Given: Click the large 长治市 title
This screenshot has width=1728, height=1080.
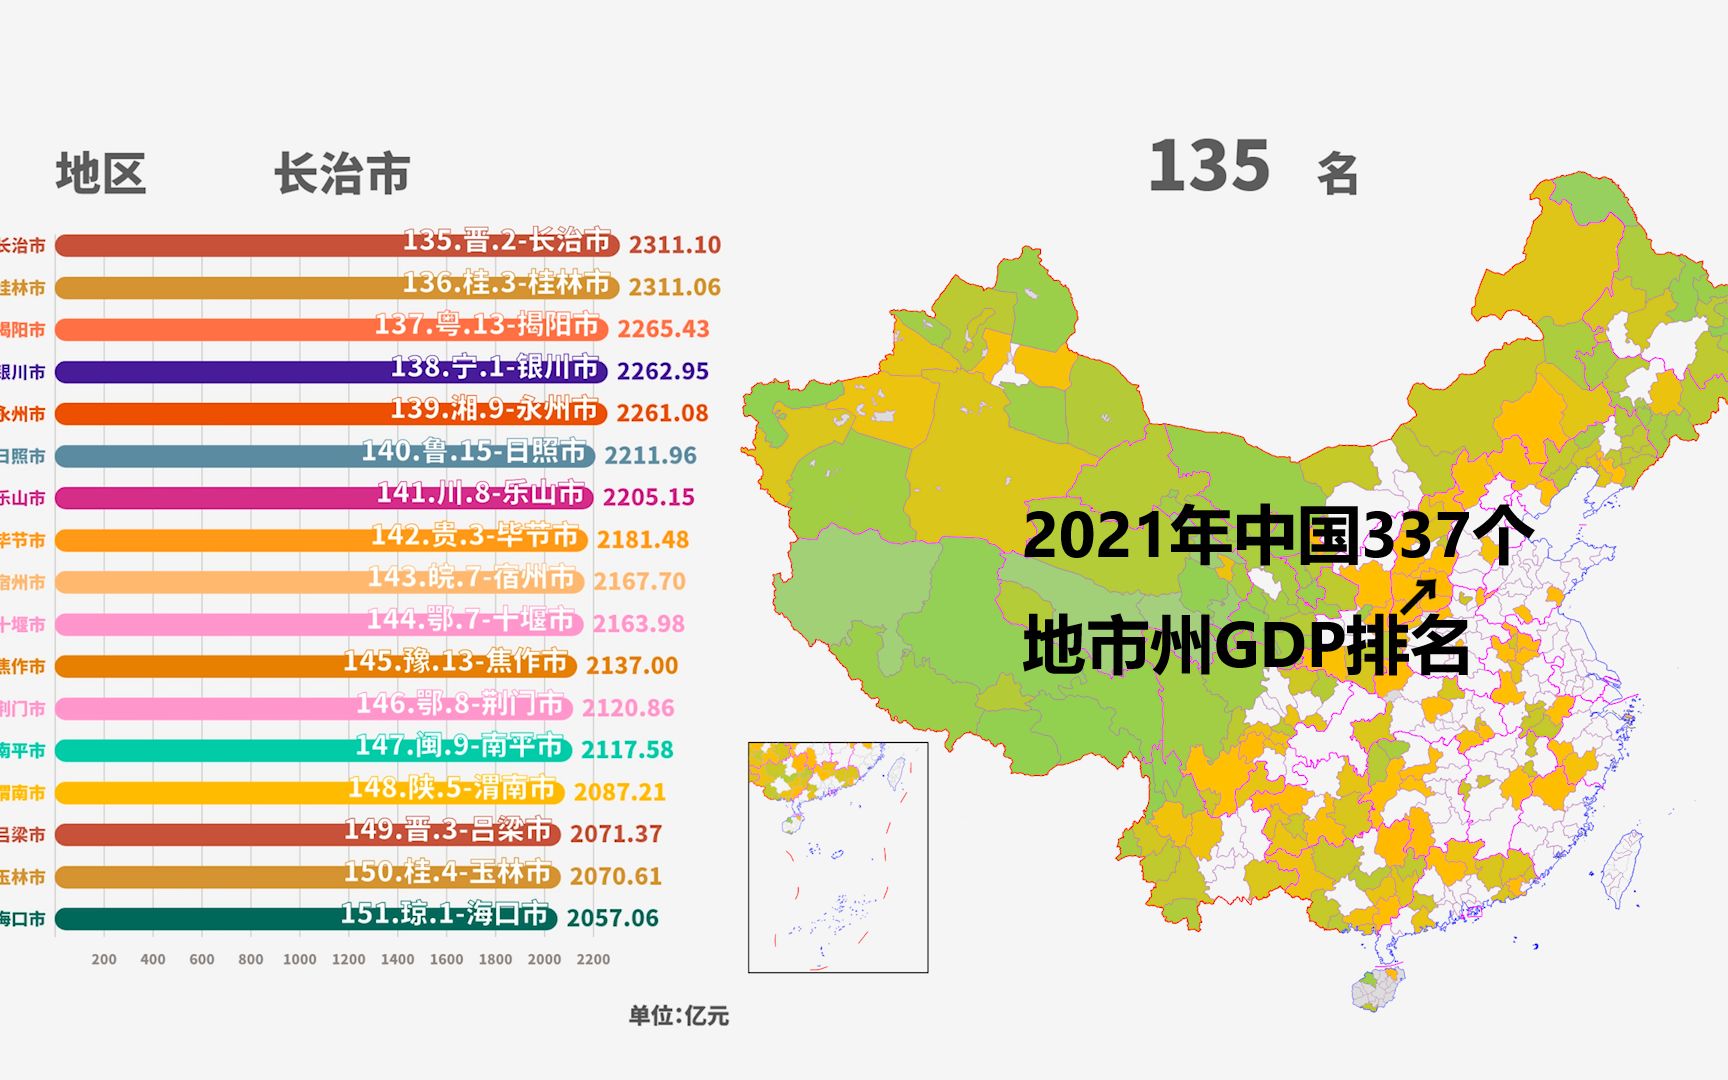Looking at the screenshot, I should [342, 174].
